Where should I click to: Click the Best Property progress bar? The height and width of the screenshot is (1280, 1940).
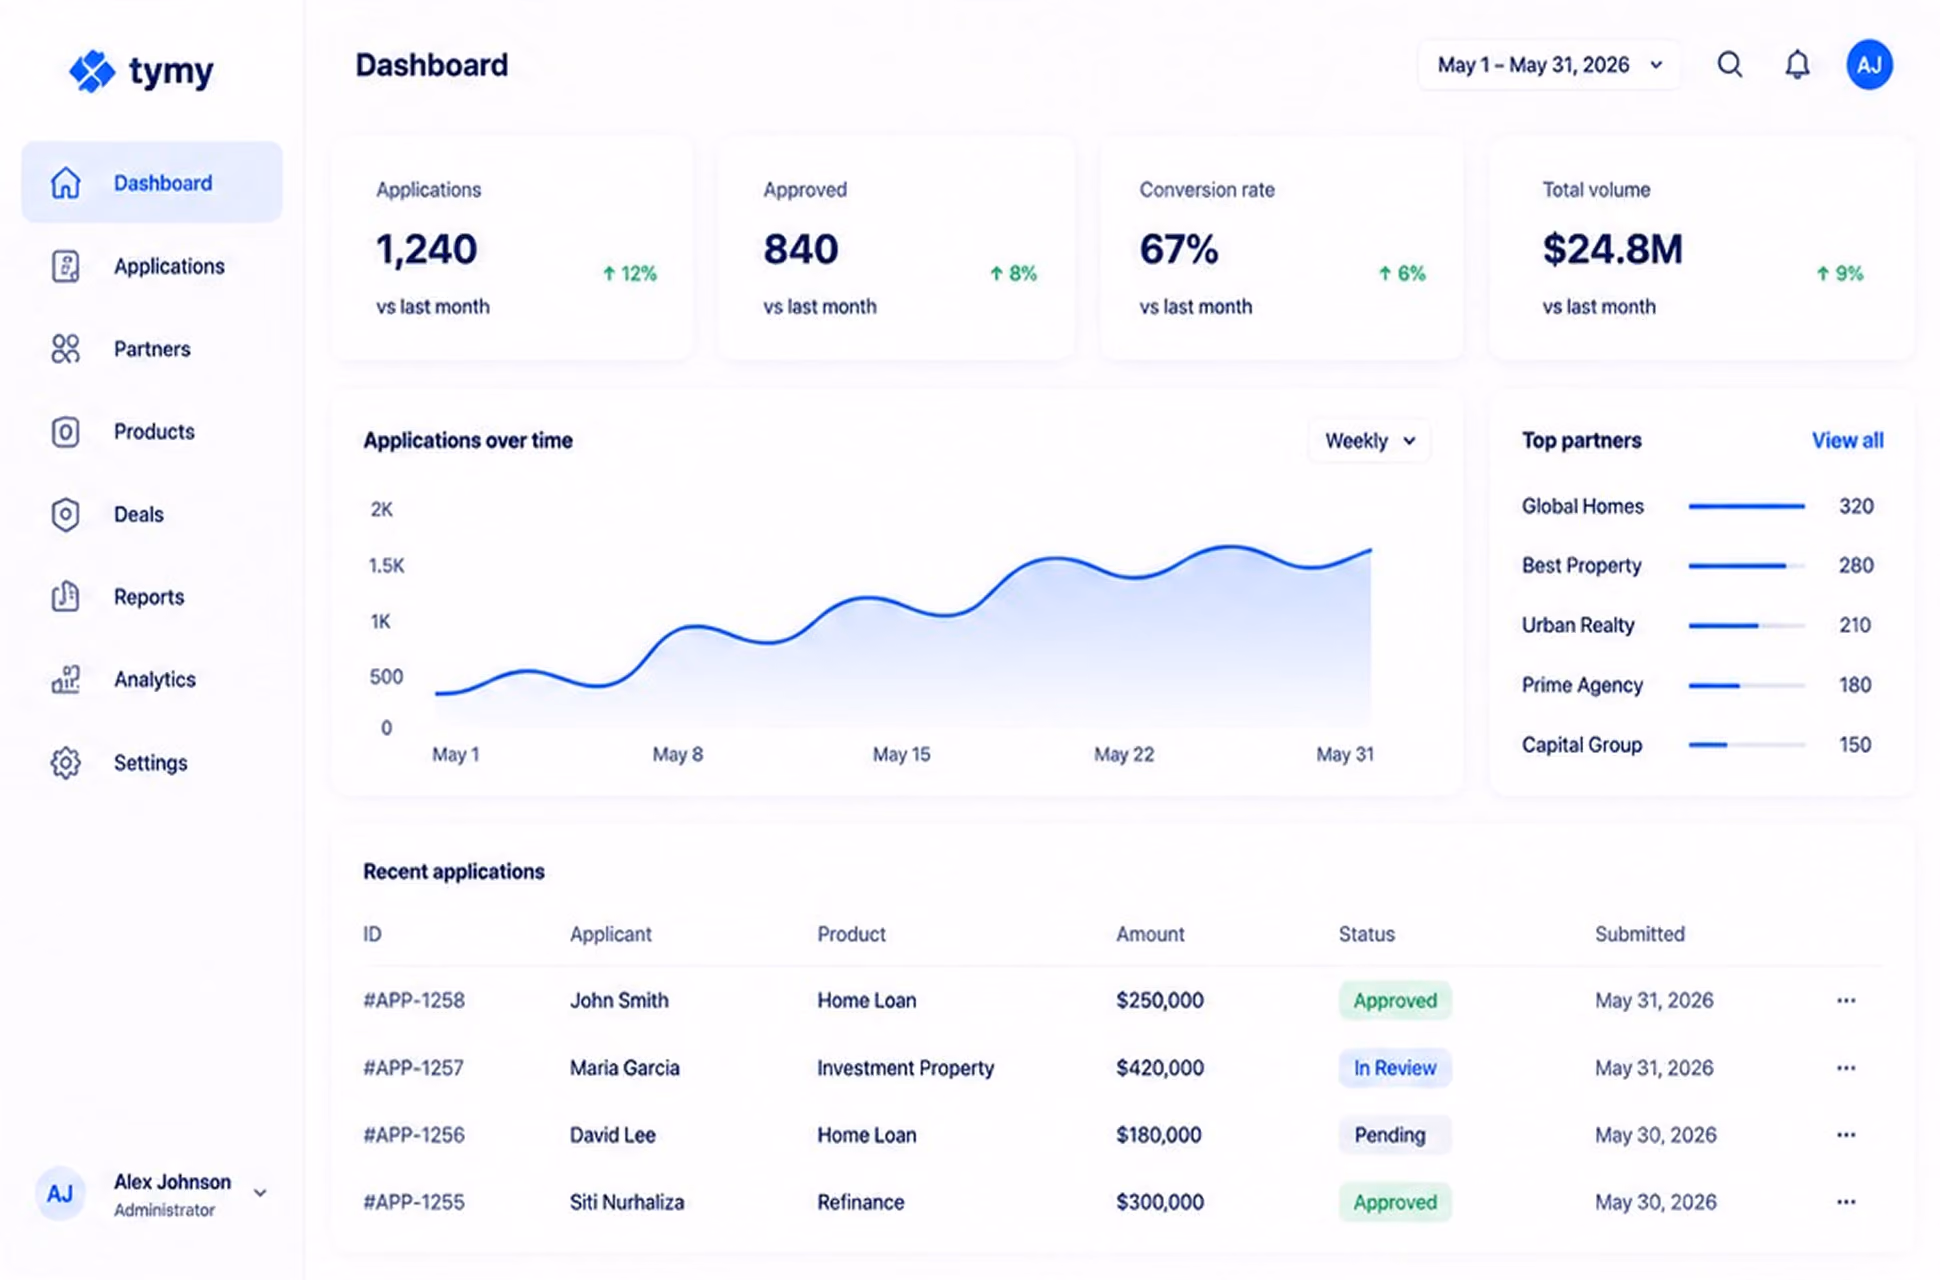[1747, 566]
